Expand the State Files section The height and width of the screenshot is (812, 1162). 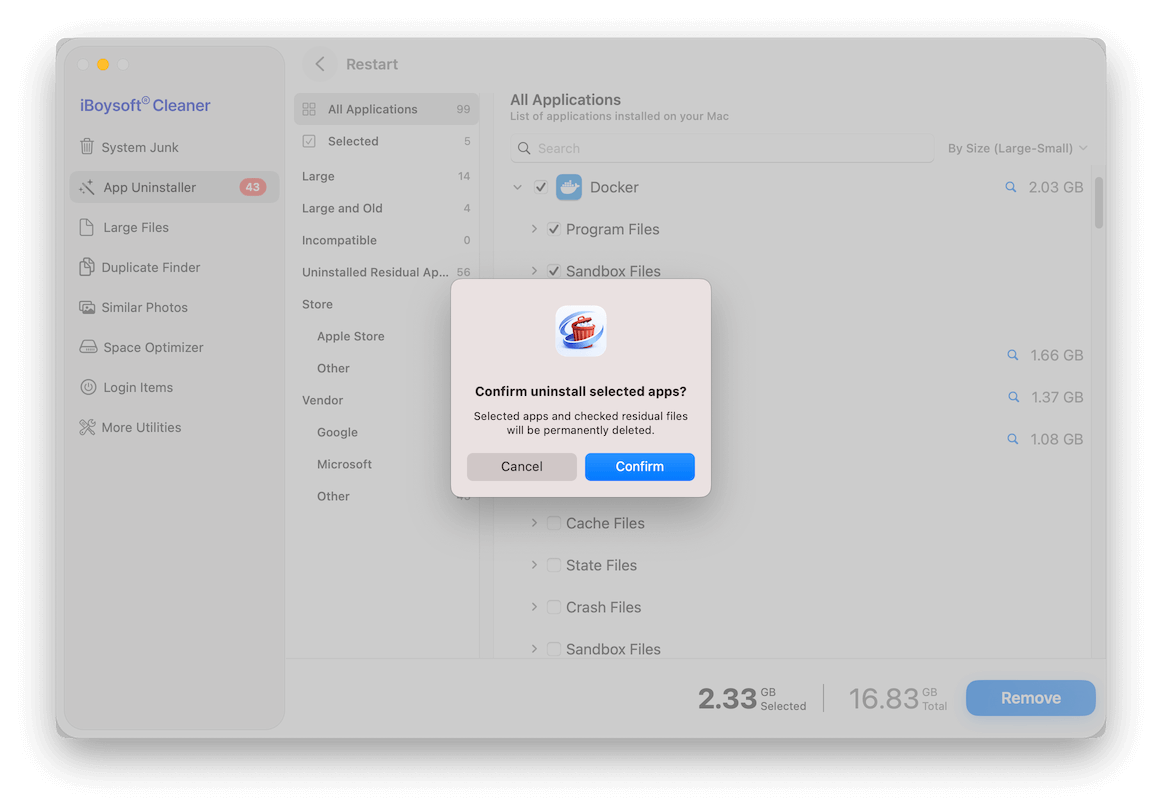533,564
